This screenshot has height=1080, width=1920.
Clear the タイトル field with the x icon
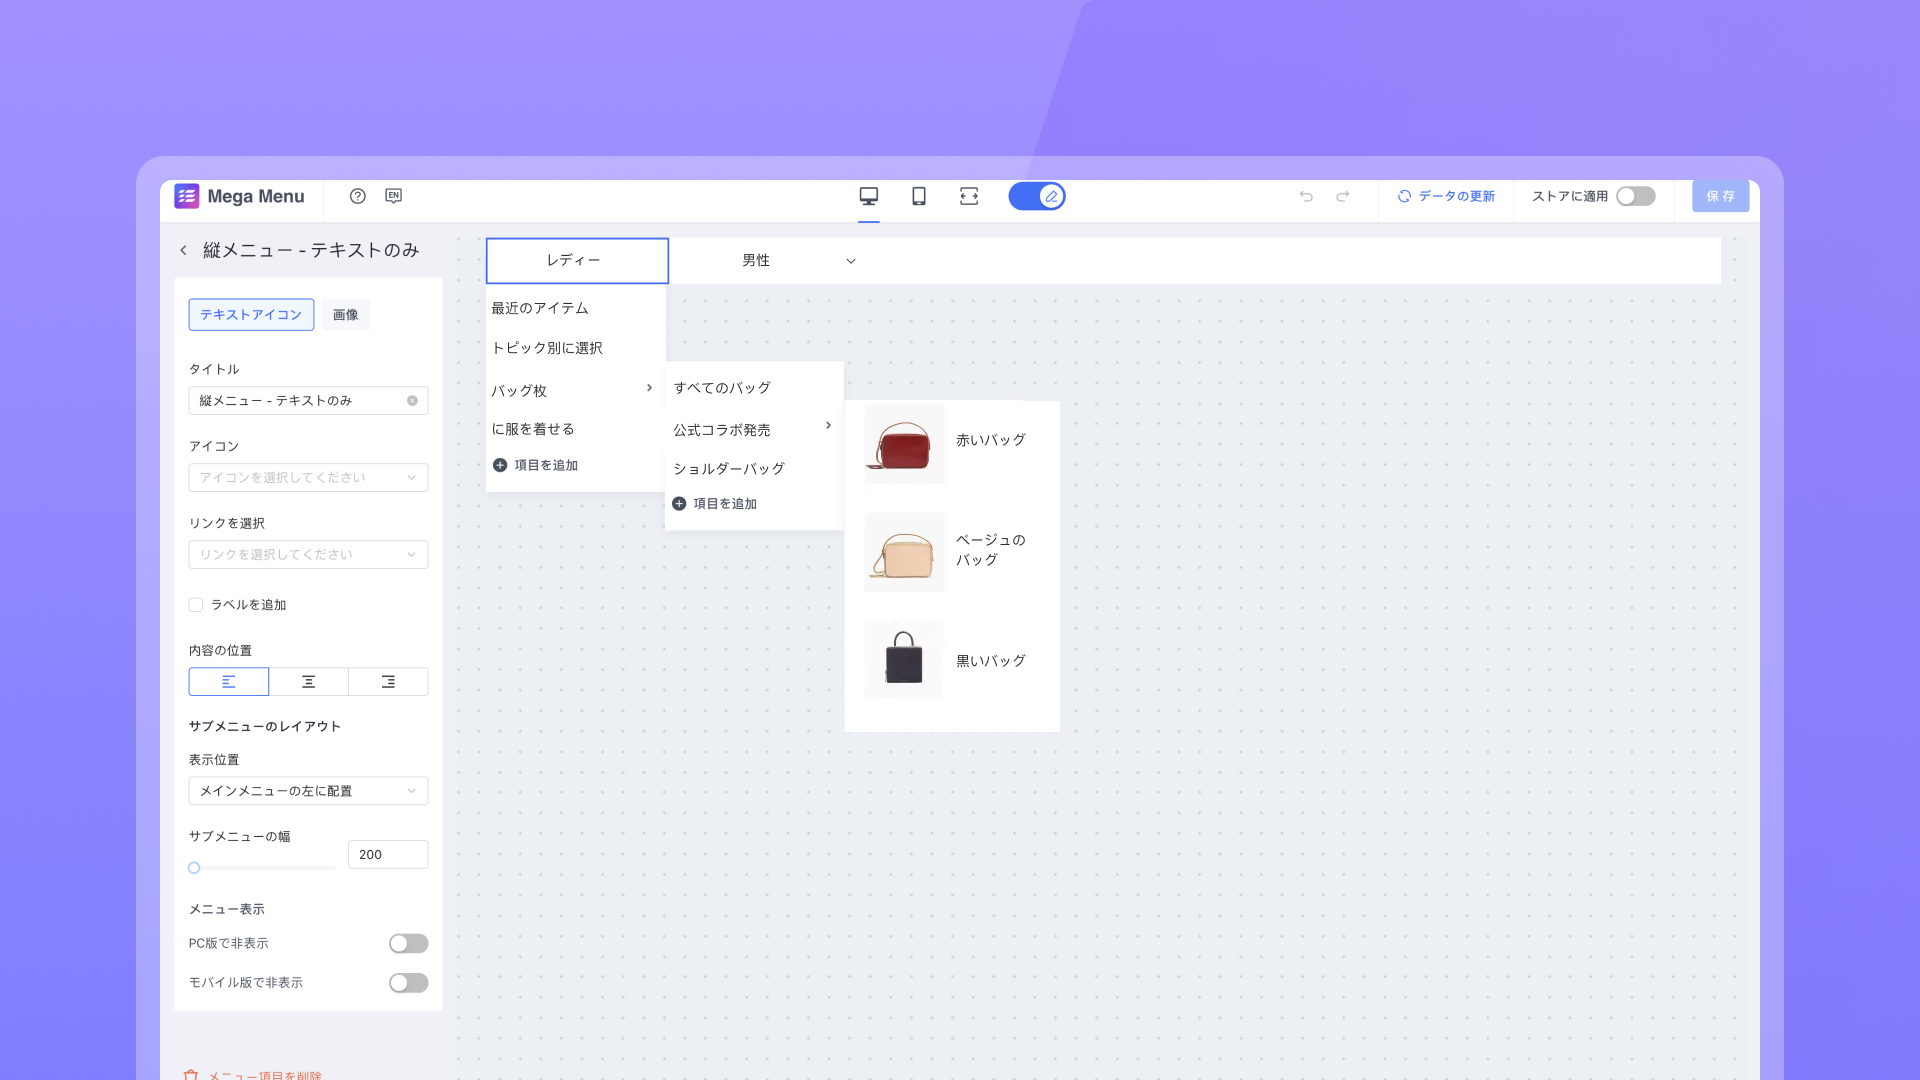coord(412,401)
